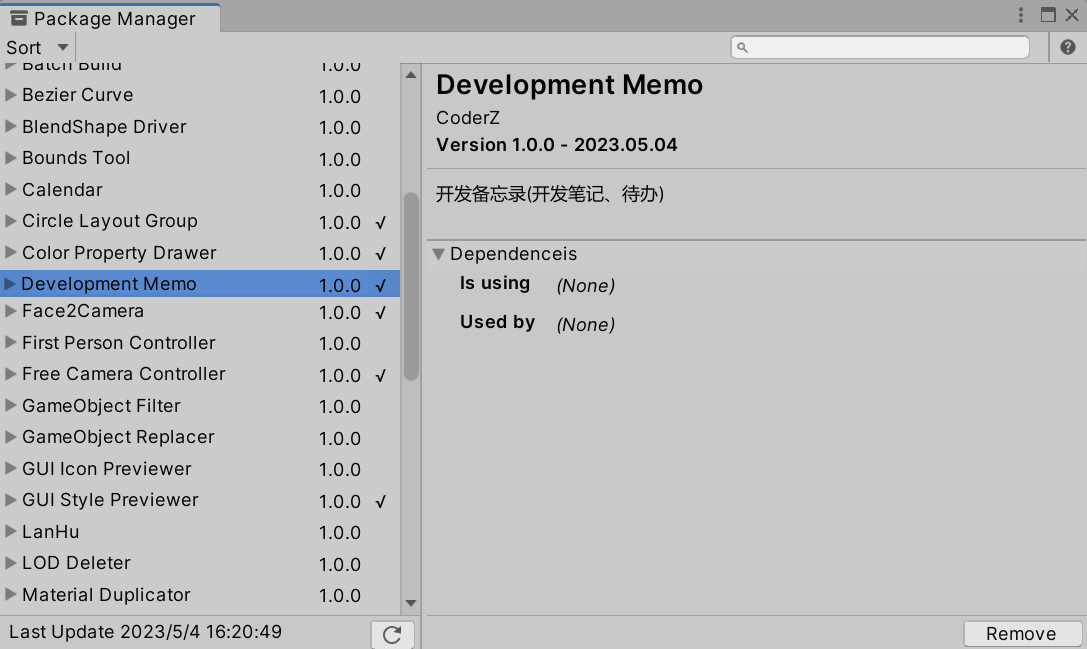The image size is (1087, 649).
Task: Select the Bounds Tool package
Action: pyautogui.click(x=200, y=158)
